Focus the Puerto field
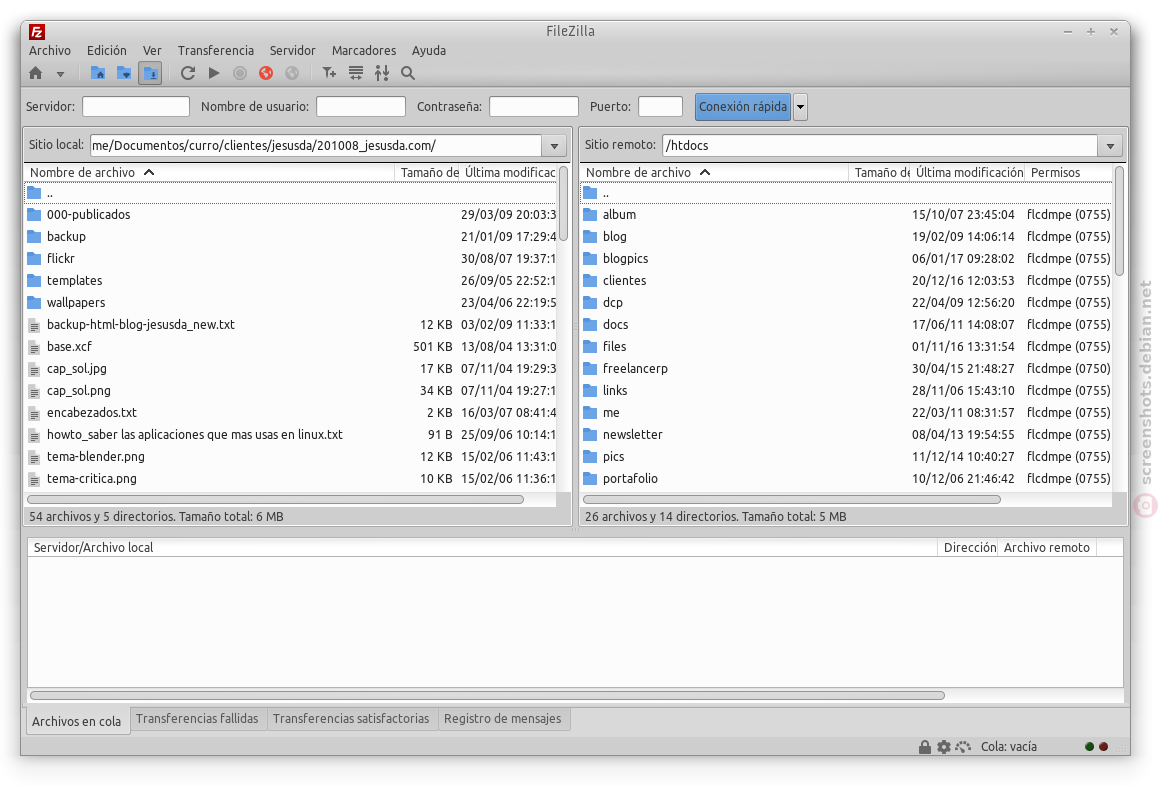Screen dimensions: 1158x786 click(660, 107)
